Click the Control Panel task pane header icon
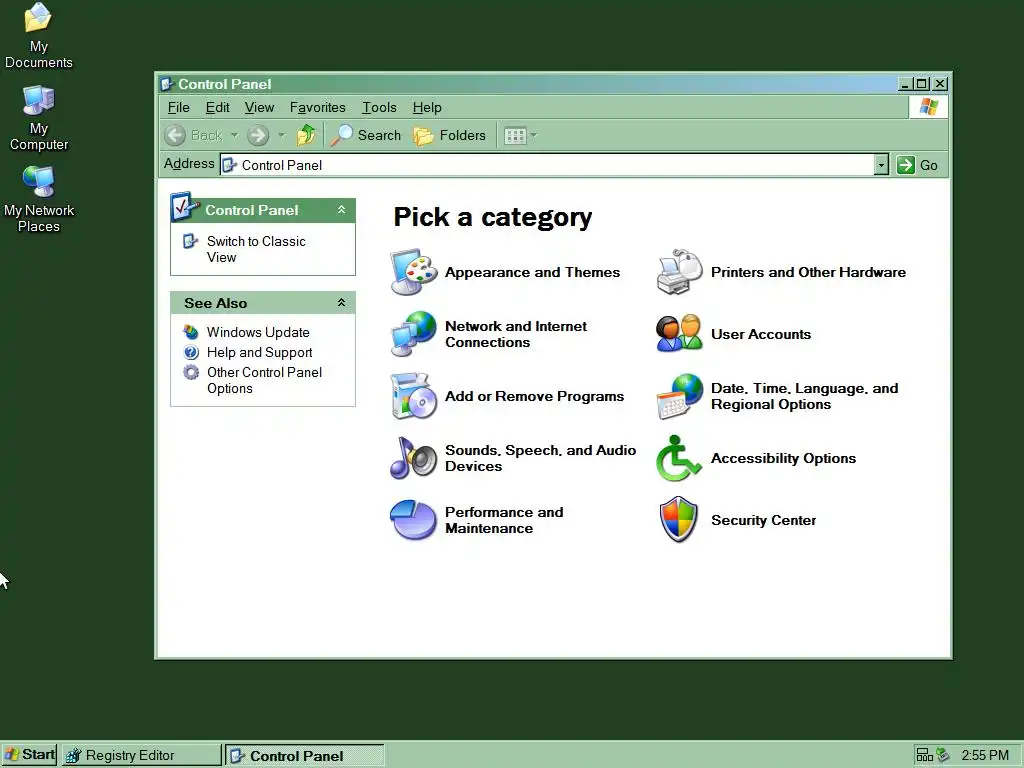The width and height of the screenshot is (1024, 768). click(x=185, y=207)
